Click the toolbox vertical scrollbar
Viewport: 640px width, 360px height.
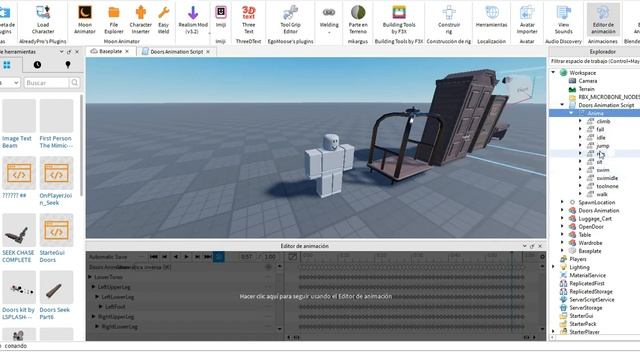[x=81, y=145]
